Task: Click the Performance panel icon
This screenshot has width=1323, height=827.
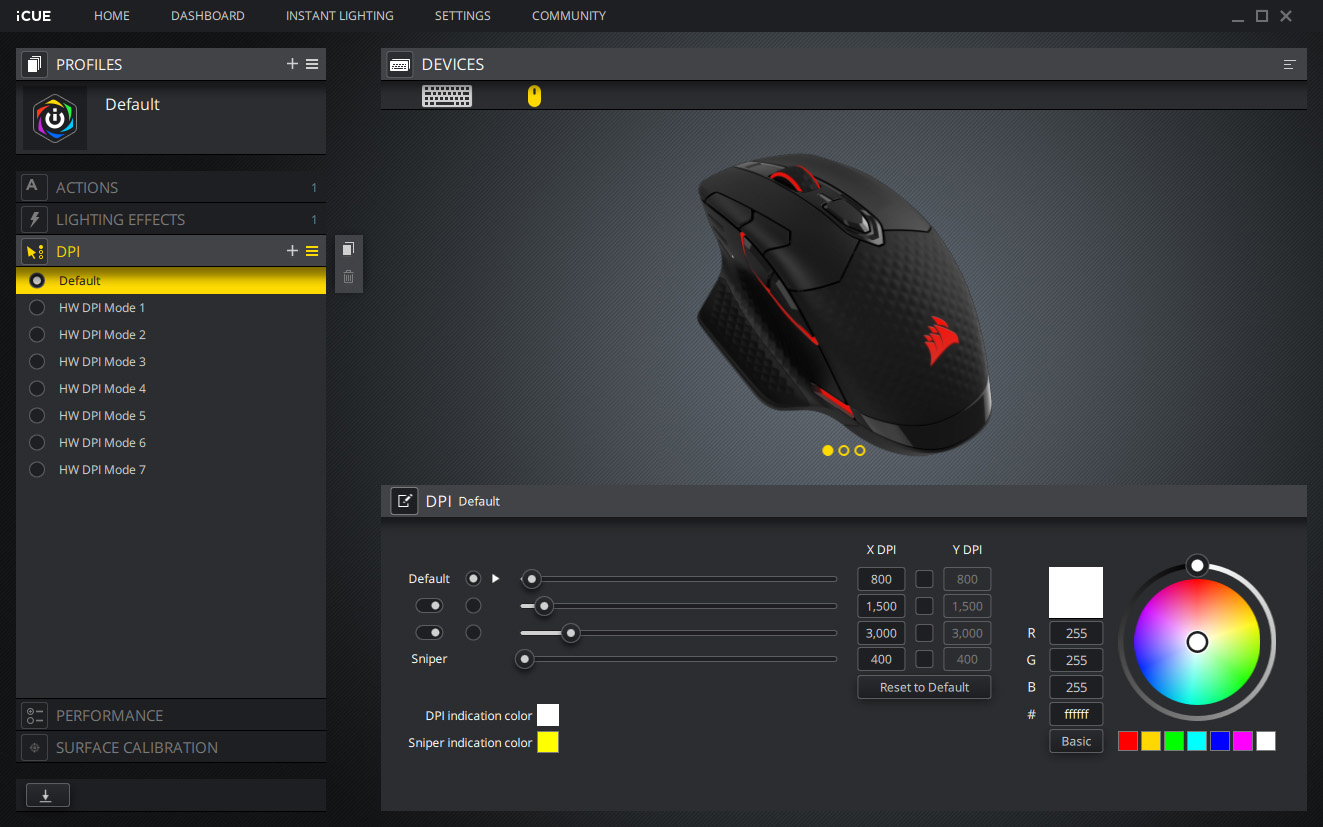Action: coord(33,715)
